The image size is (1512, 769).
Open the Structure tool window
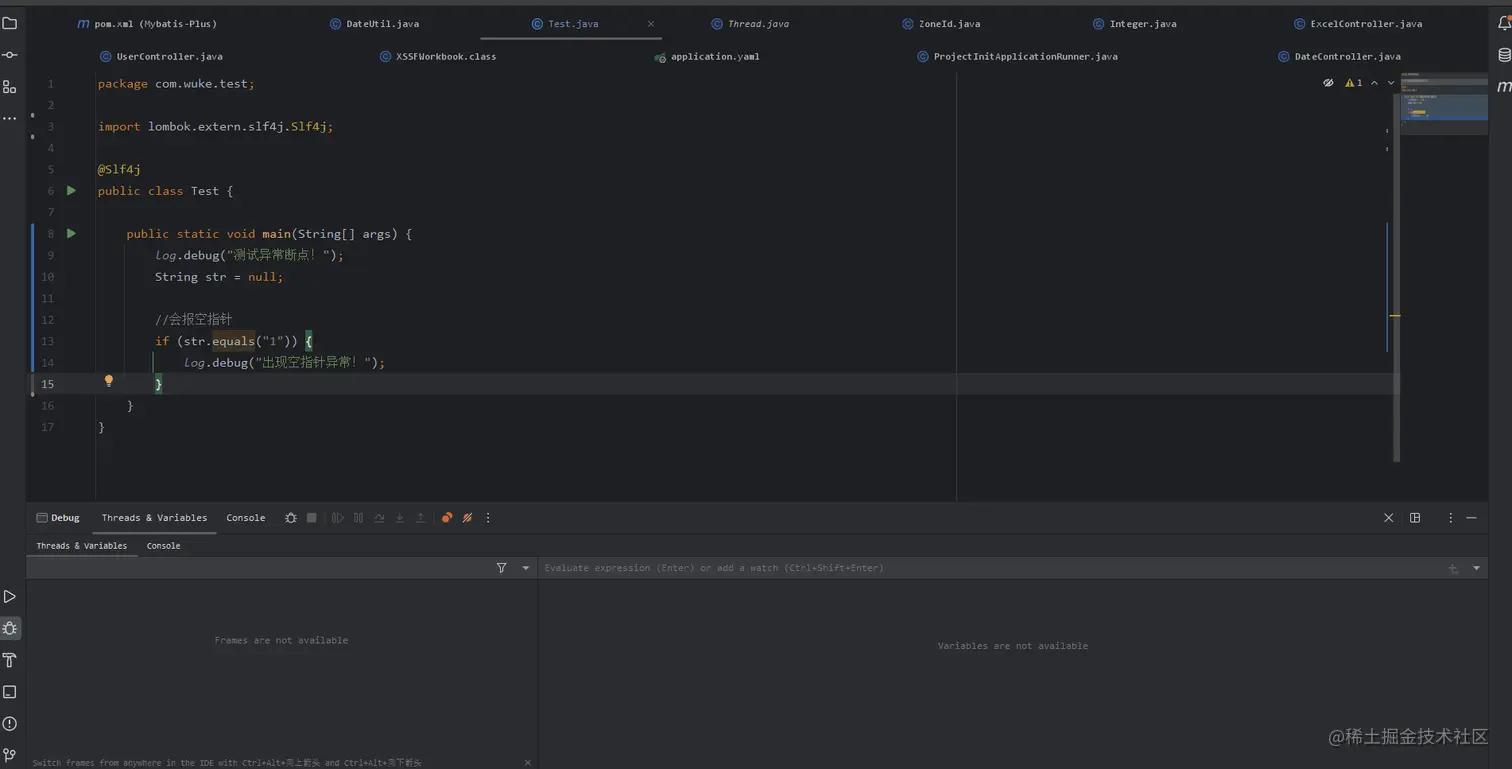pyautogui.click(x=10, y=87)
